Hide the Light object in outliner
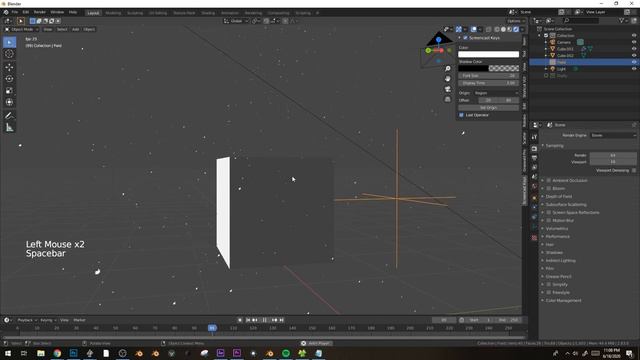640x360 pixels. tap(634, 69)
